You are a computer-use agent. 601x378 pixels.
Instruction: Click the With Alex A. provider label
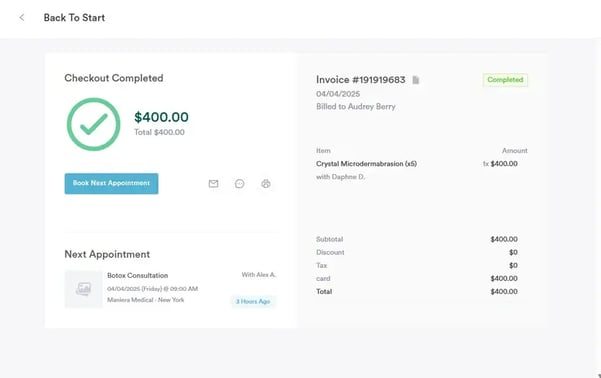[259, 274]
